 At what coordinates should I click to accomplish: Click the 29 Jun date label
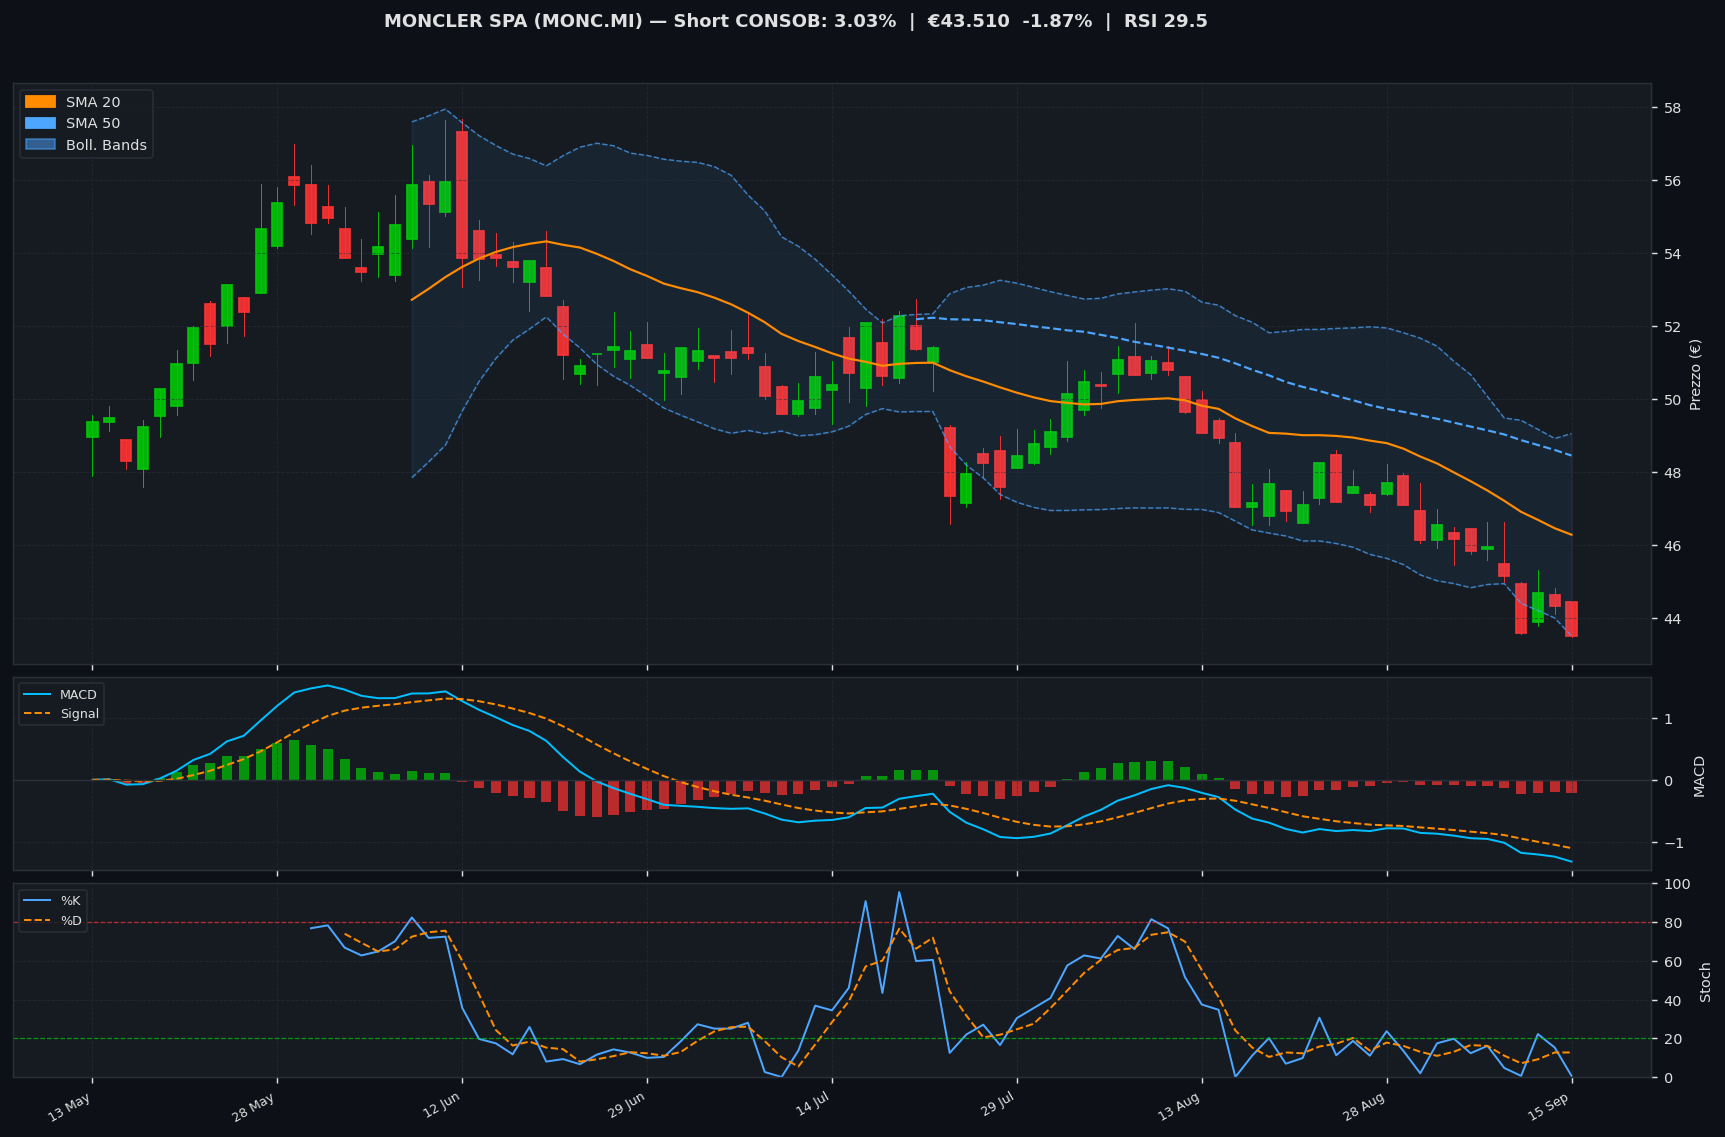[x=625, y=1107]
